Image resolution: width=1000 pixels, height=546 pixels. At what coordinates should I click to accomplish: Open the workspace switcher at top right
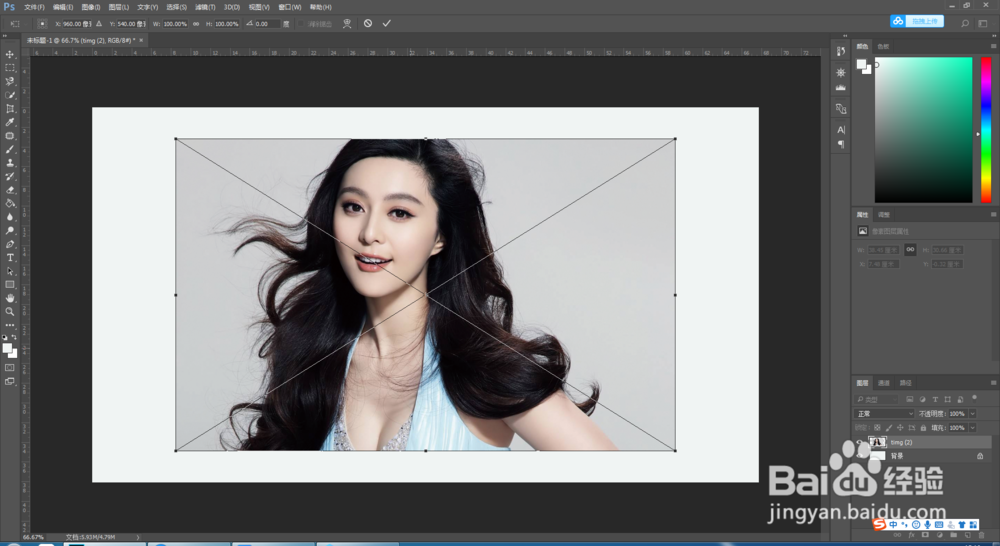pyautogui.click(x=983, y=24)
